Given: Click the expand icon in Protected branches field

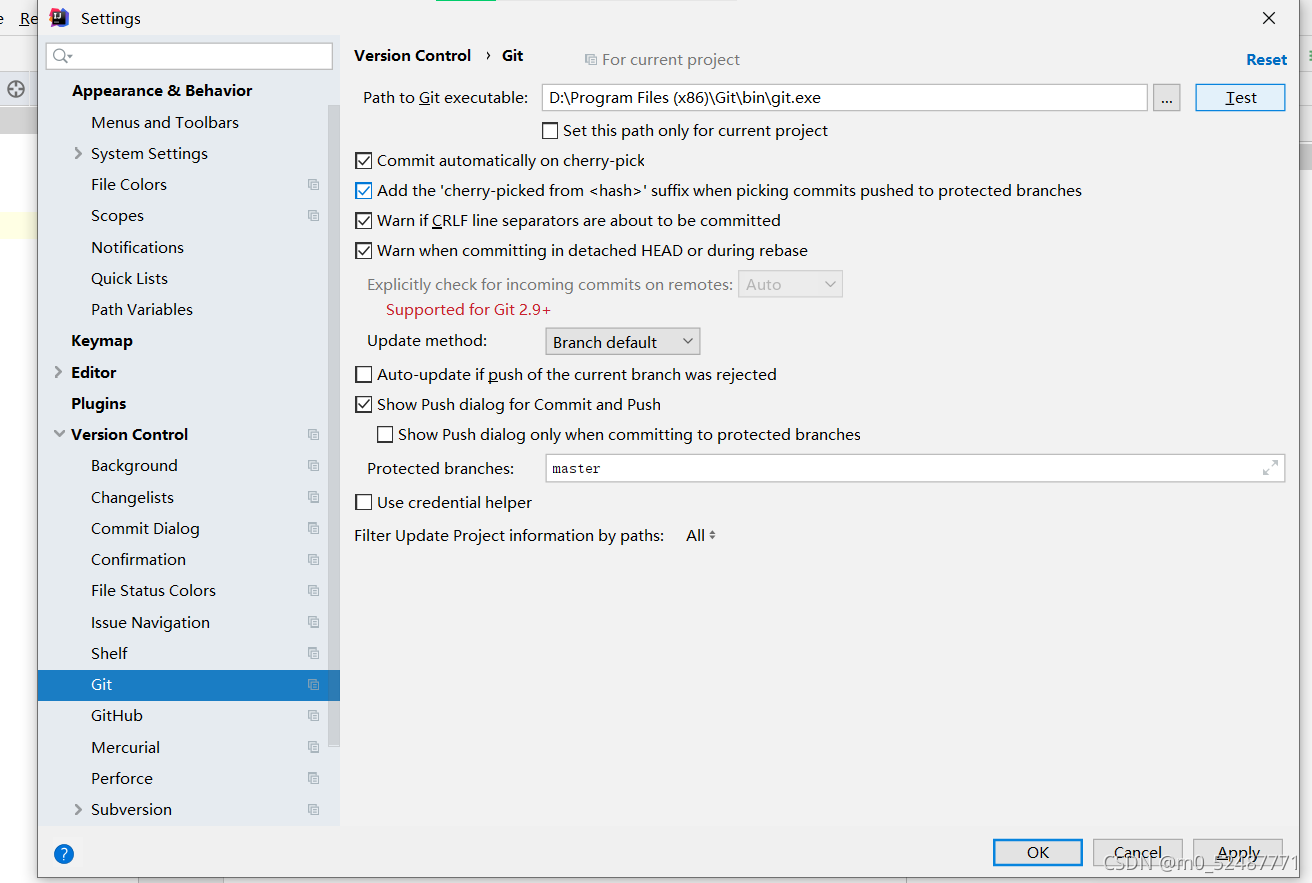Looking at the screenshot, I should click(x=1270, y=467).
